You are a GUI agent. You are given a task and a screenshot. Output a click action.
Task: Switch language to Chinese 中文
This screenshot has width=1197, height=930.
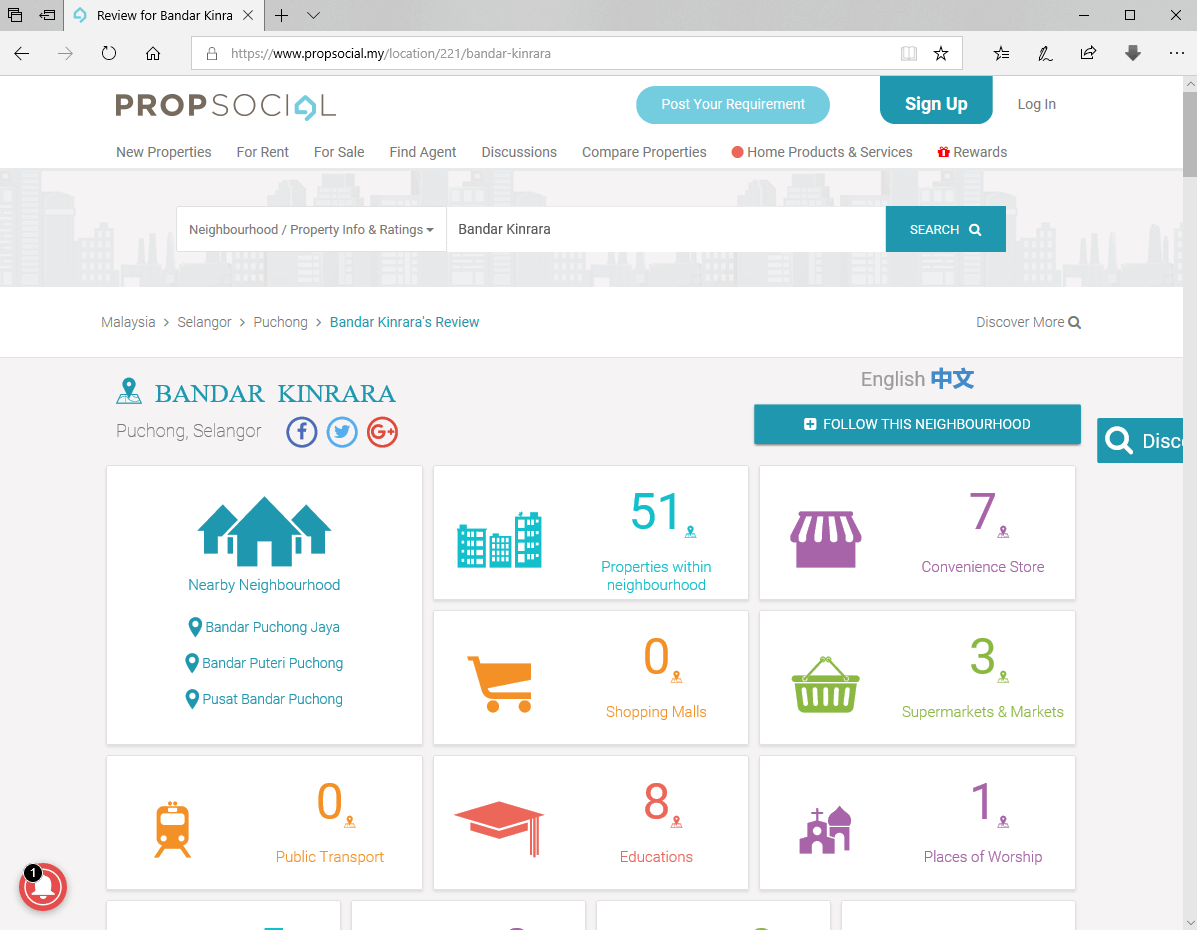pyautogui.click(x=952, y=379)
